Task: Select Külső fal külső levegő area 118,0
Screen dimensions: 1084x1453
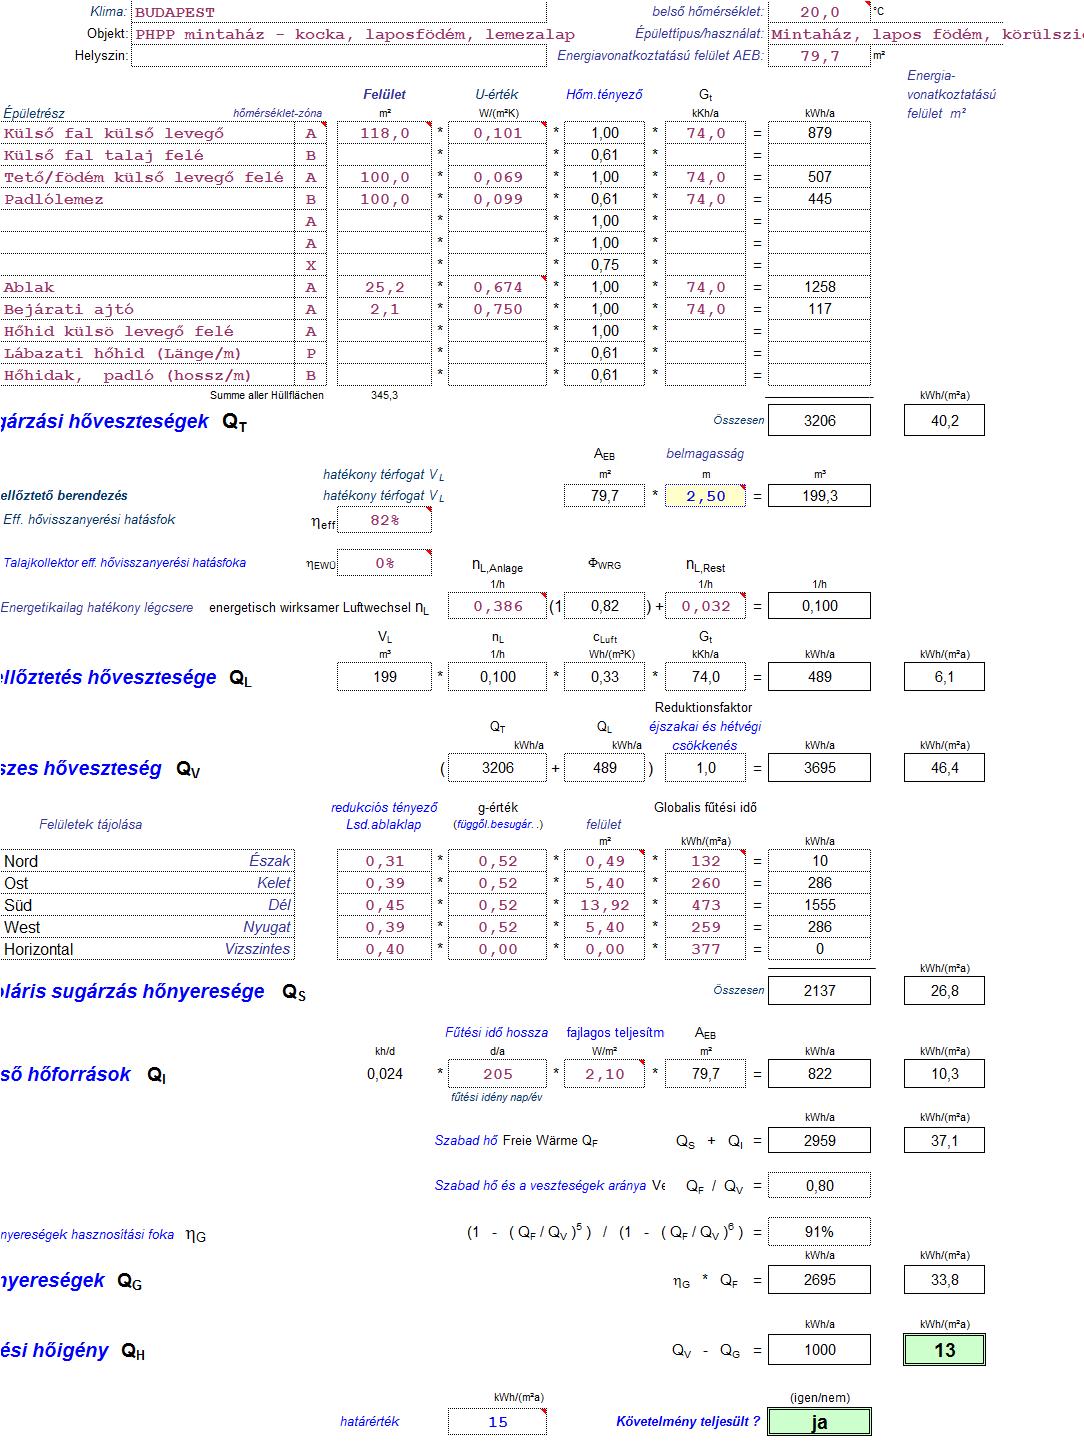Action: (384, 133)
